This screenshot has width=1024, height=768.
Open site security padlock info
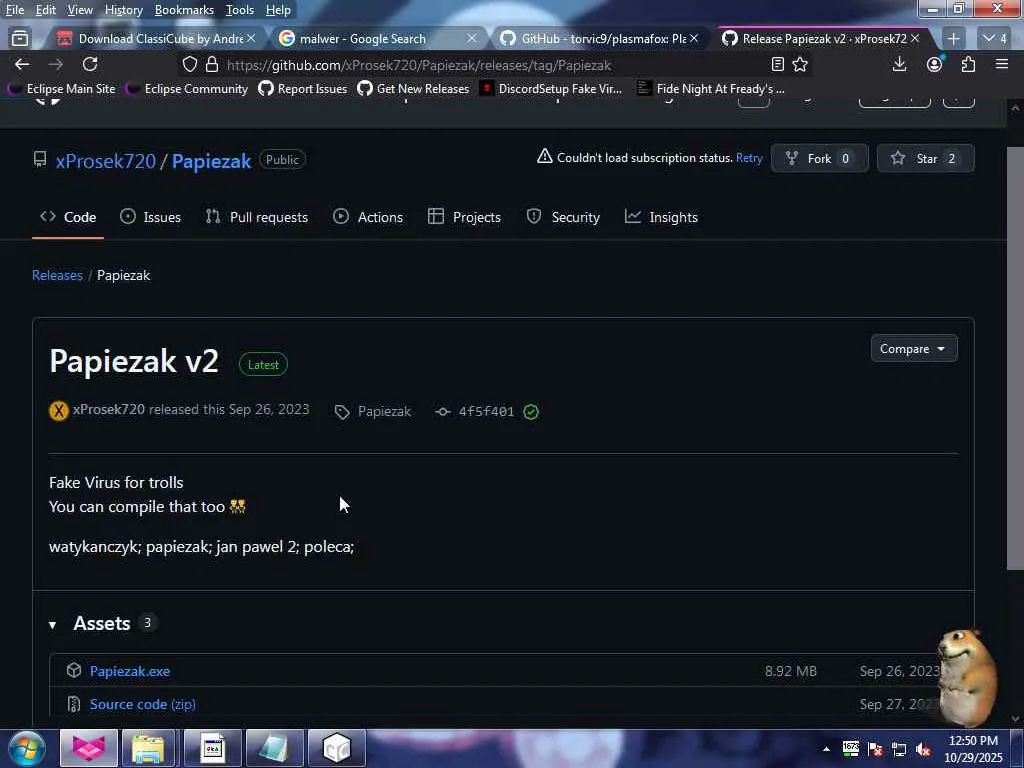click(212, 64)
